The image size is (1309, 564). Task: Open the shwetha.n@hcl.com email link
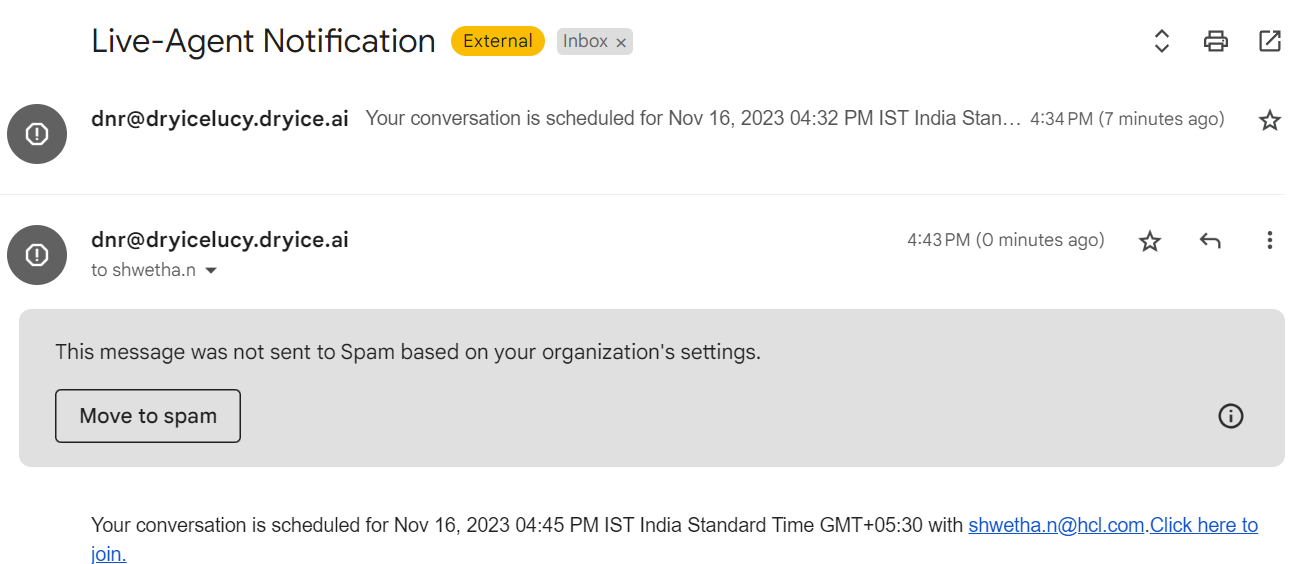tap(1056, 525)
